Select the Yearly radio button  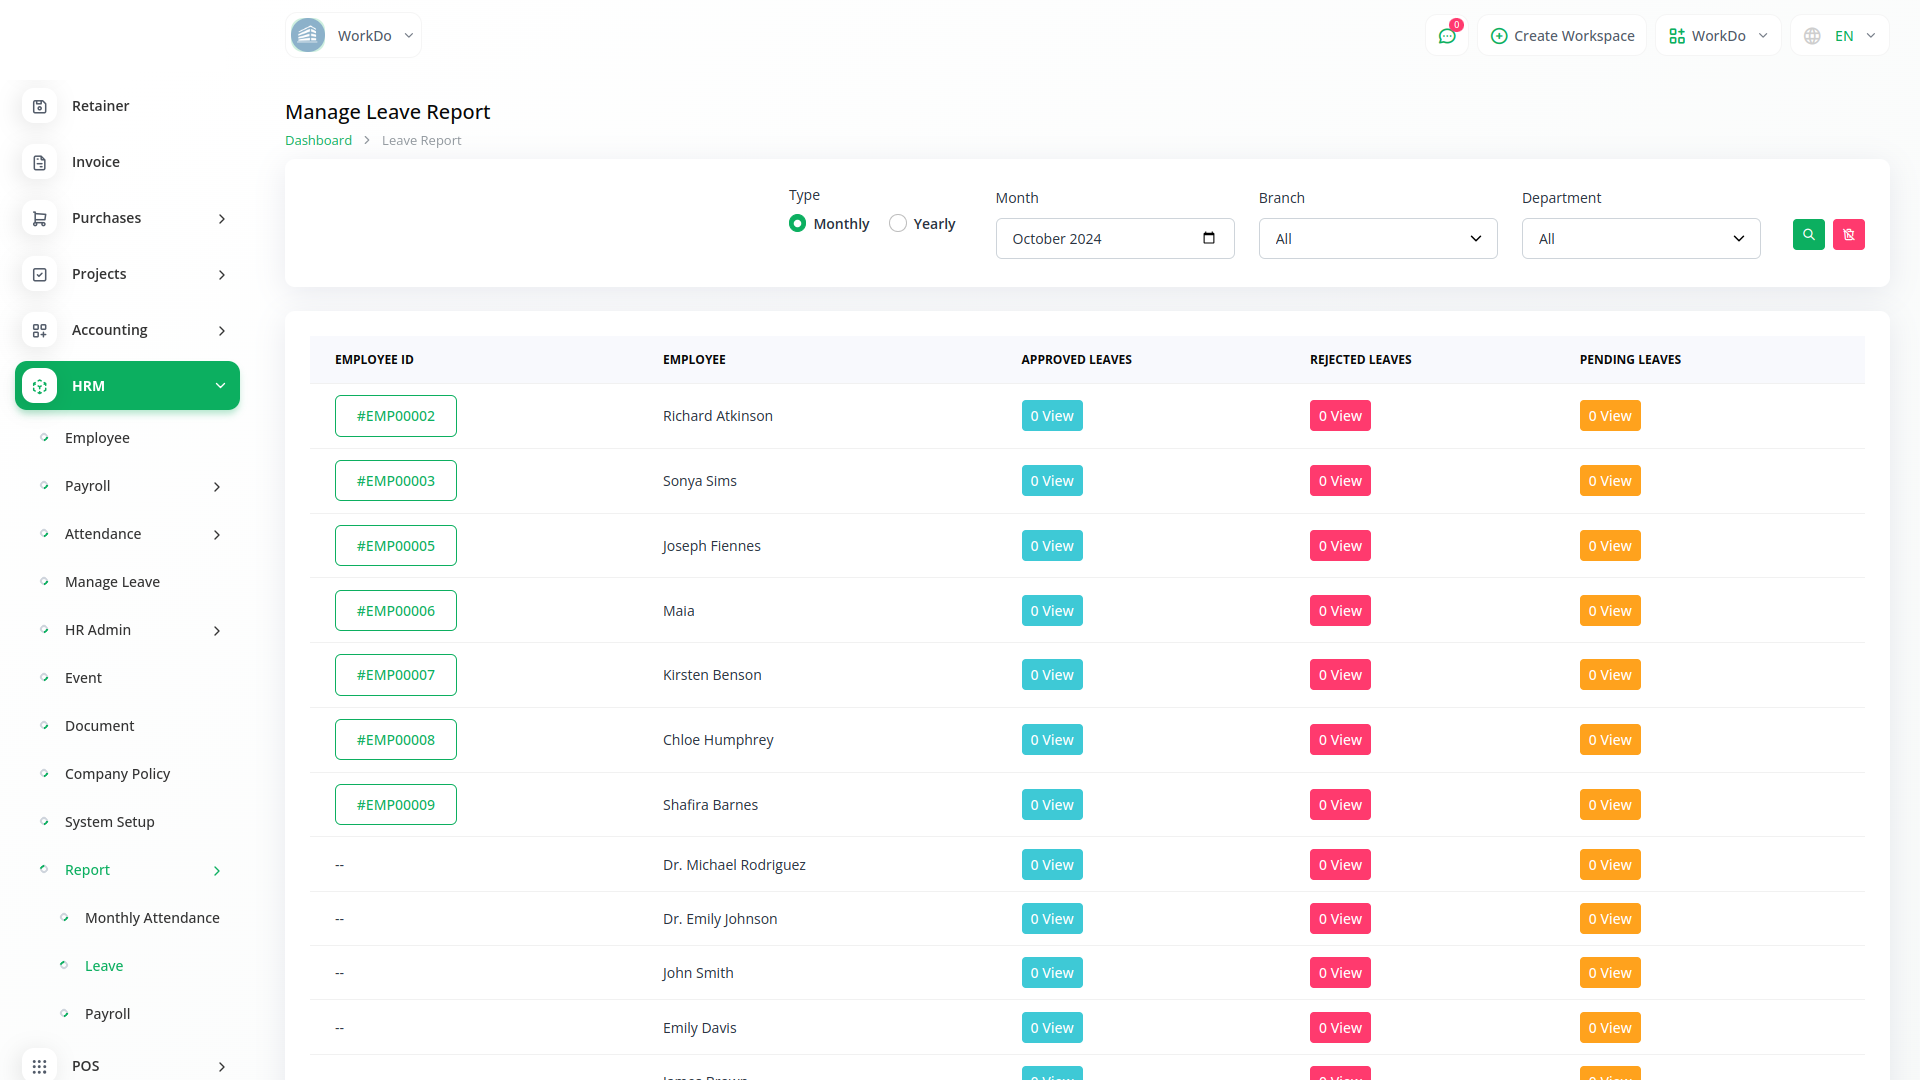[898, 223]
